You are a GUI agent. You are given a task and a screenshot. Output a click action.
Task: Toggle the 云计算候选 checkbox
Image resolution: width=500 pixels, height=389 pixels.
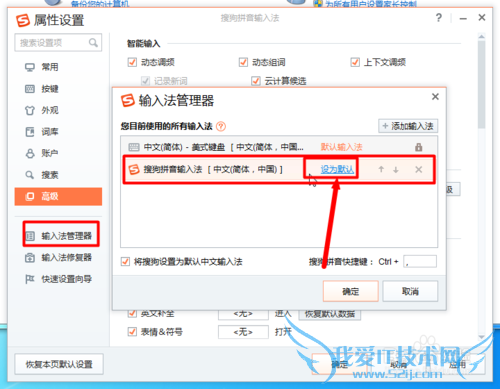256,81
